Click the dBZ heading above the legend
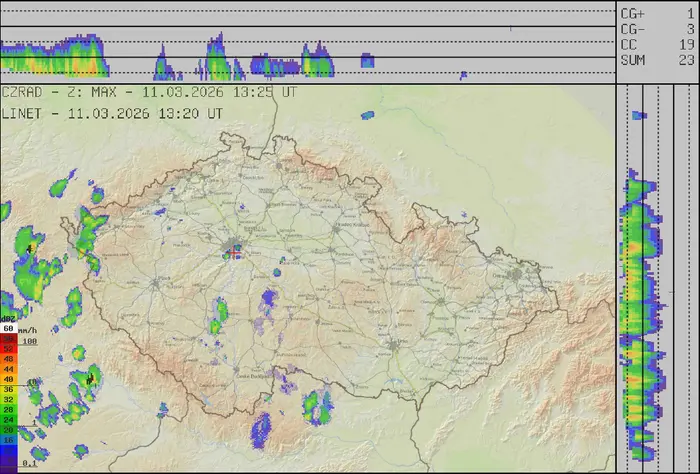 pyautogui.click(x=7, y=319)
